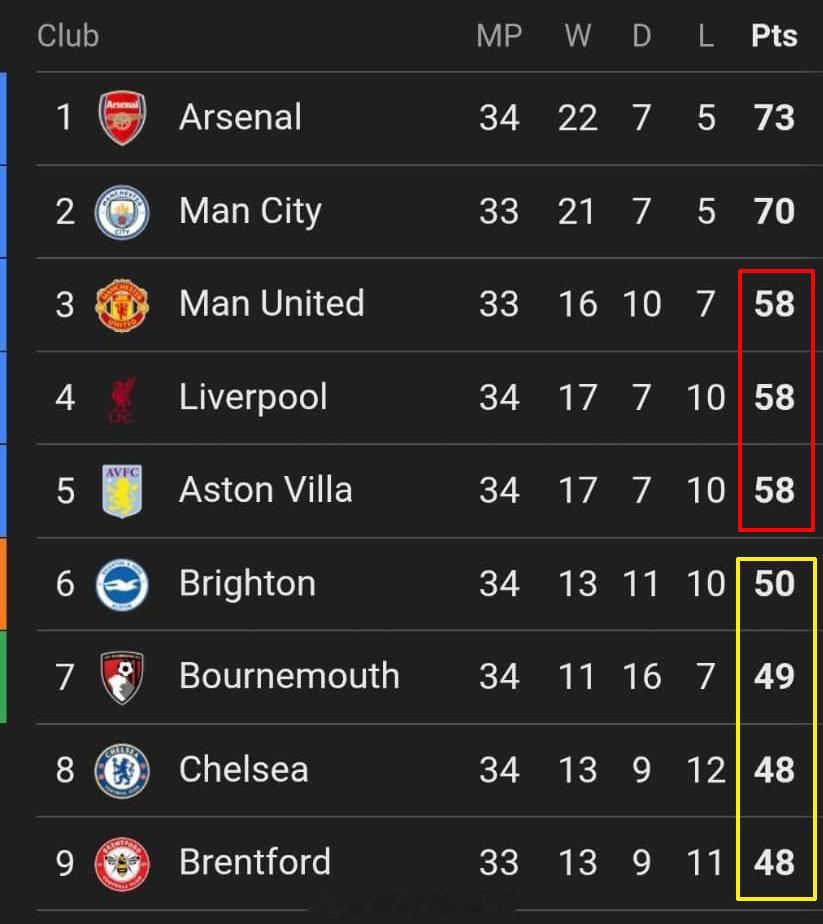Viewport: 823px width, 924px height.
Task: Select the Man United crest icon
Action: (x=122, y=304)
